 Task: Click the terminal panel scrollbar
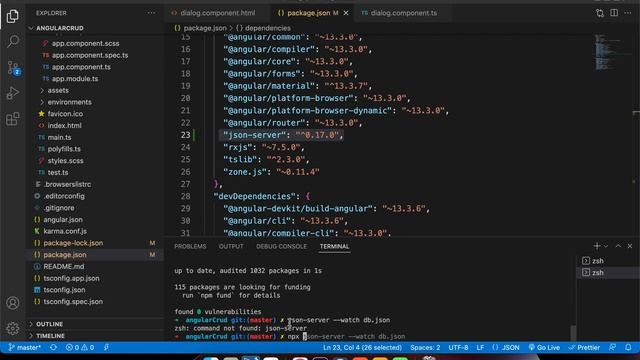pyautogui.click(x=573, y=333)
